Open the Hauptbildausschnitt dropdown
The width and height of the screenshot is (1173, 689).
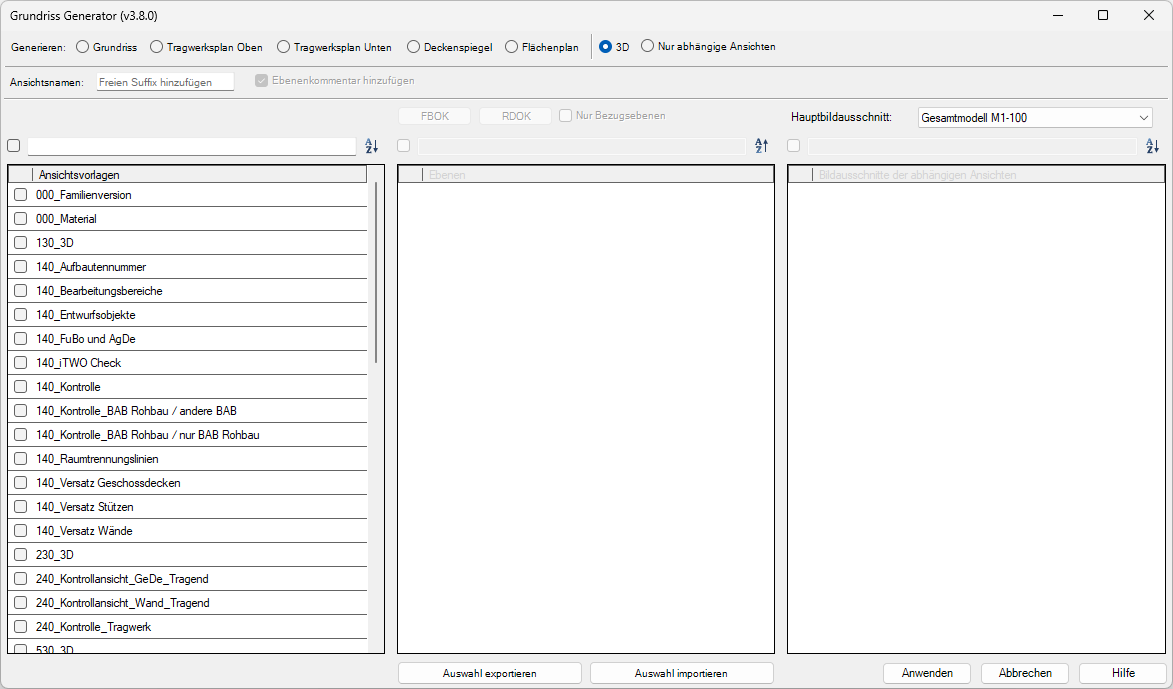(1143, 117)
